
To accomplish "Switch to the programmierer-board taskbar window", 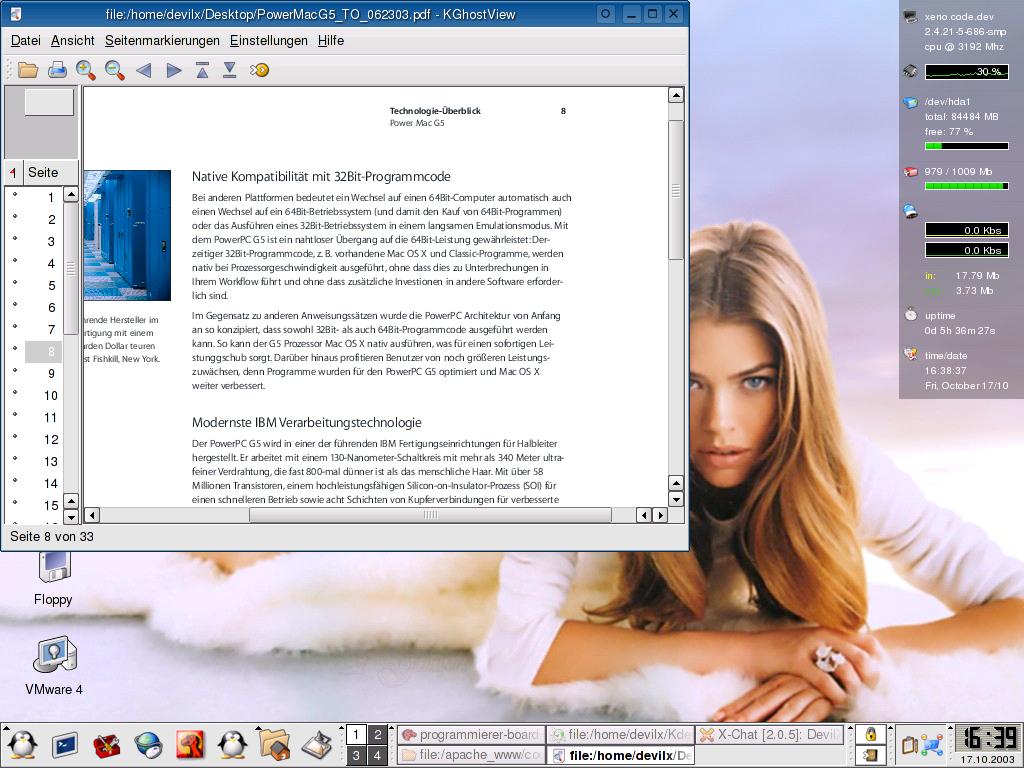I will point(470,735).
